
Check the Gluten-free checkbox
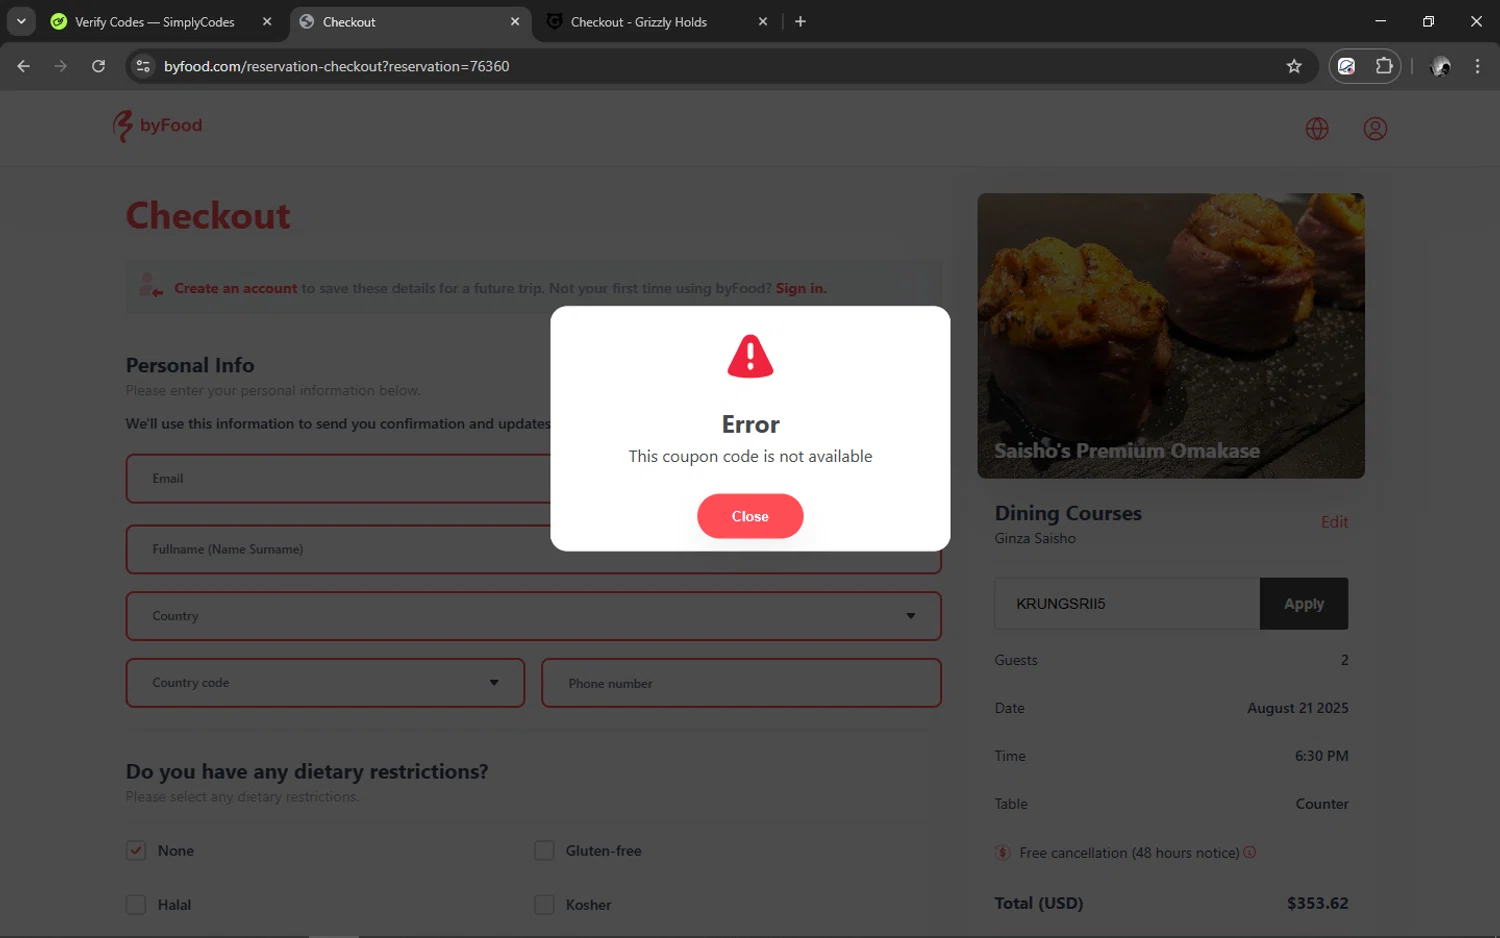click(544, 851)
